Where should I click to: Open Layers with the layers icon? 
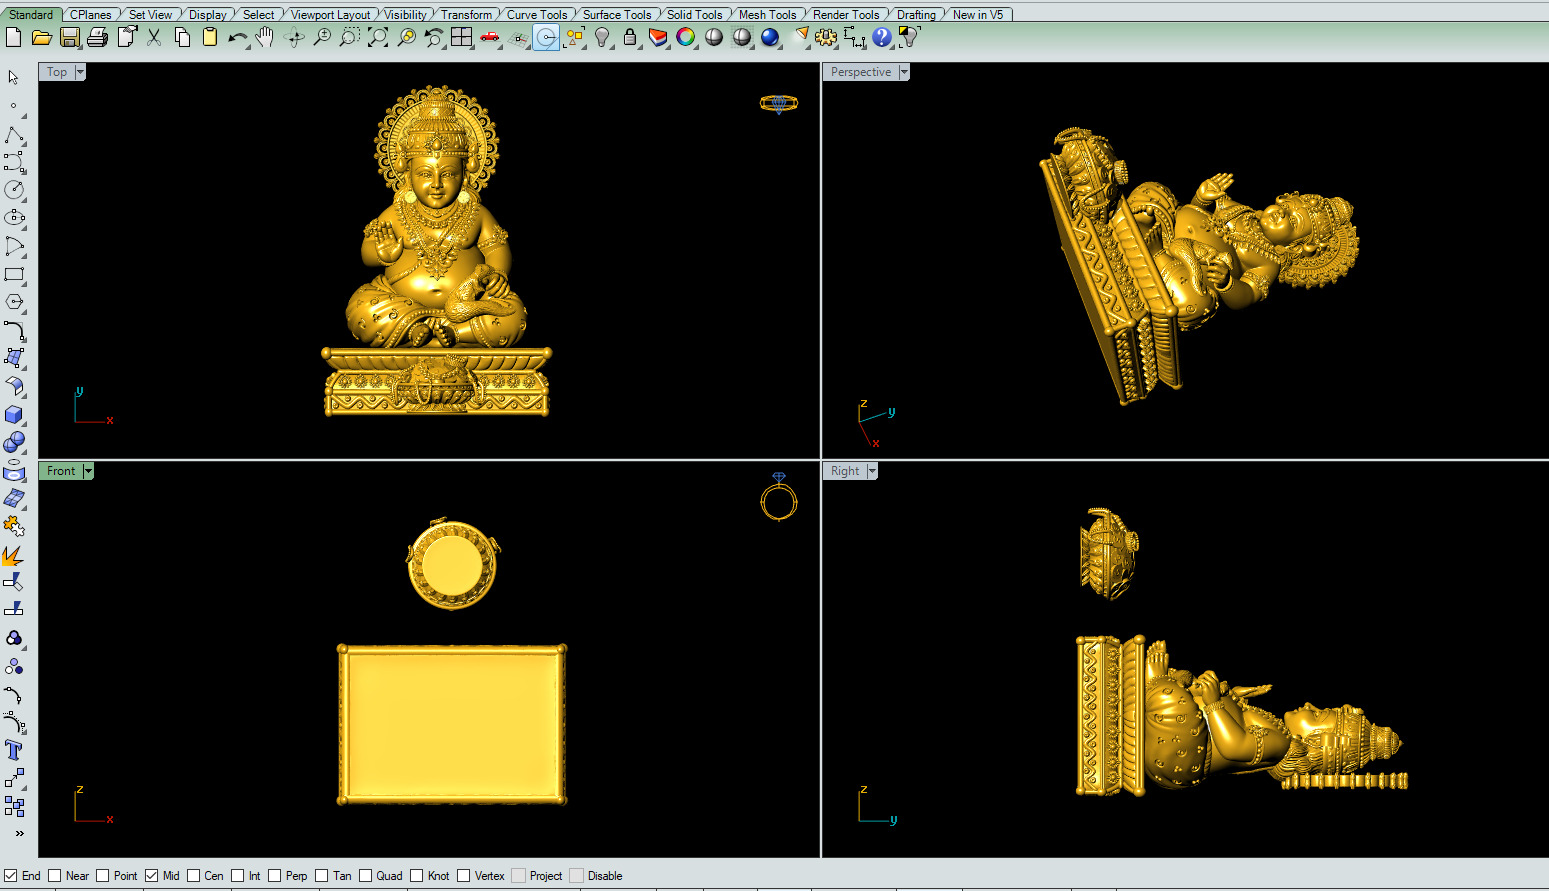[657, 37]
